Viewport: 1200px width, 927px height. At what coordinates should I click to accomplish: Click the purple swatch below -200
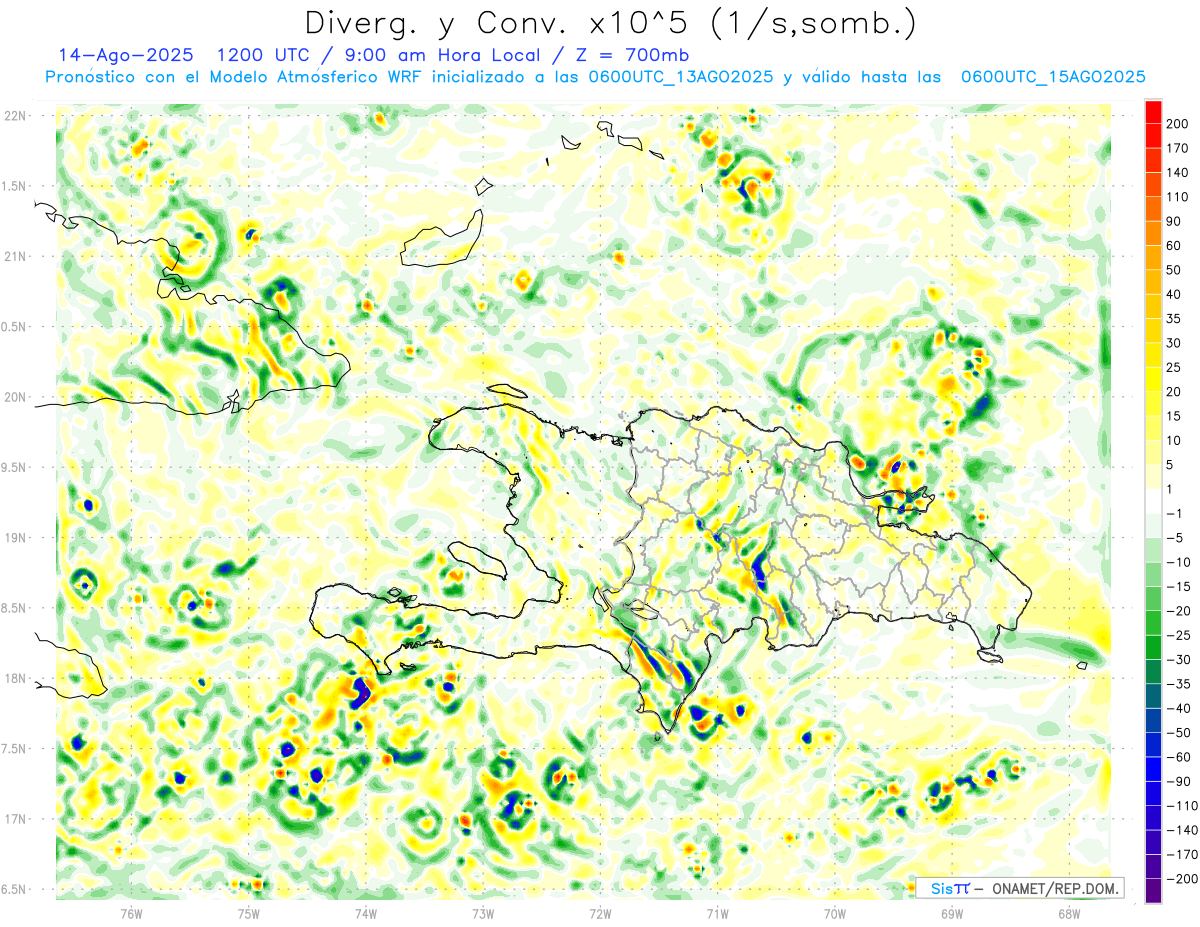point(1153,891)
